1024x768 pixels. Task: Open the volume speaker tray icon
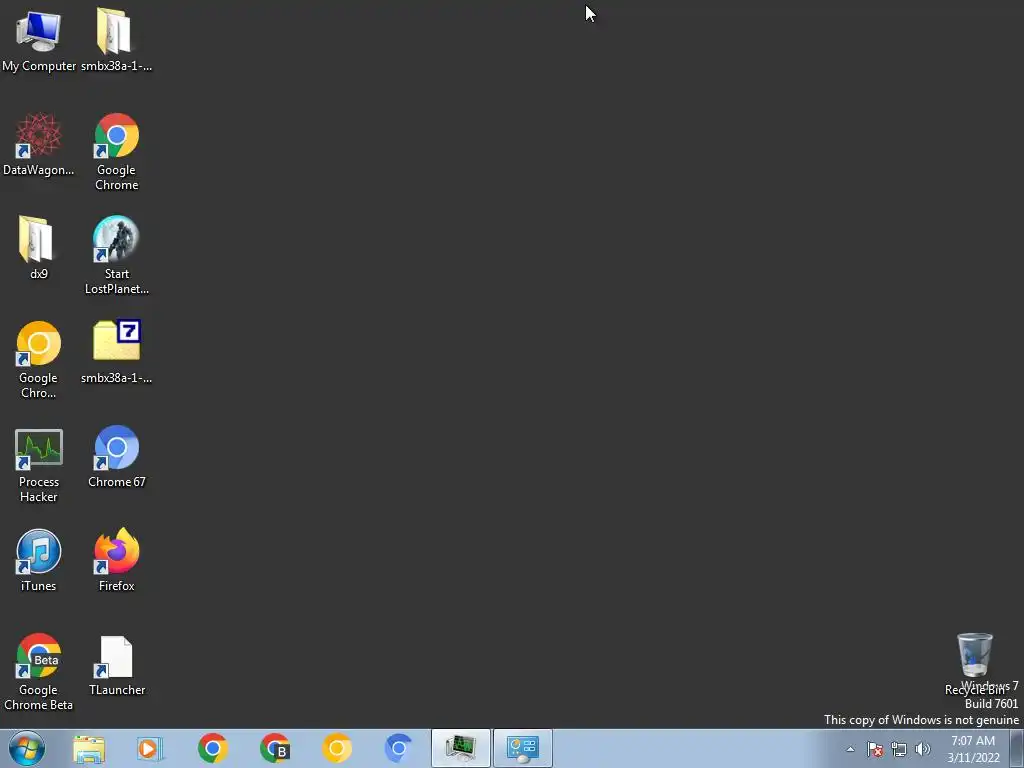tap(922, 749)
